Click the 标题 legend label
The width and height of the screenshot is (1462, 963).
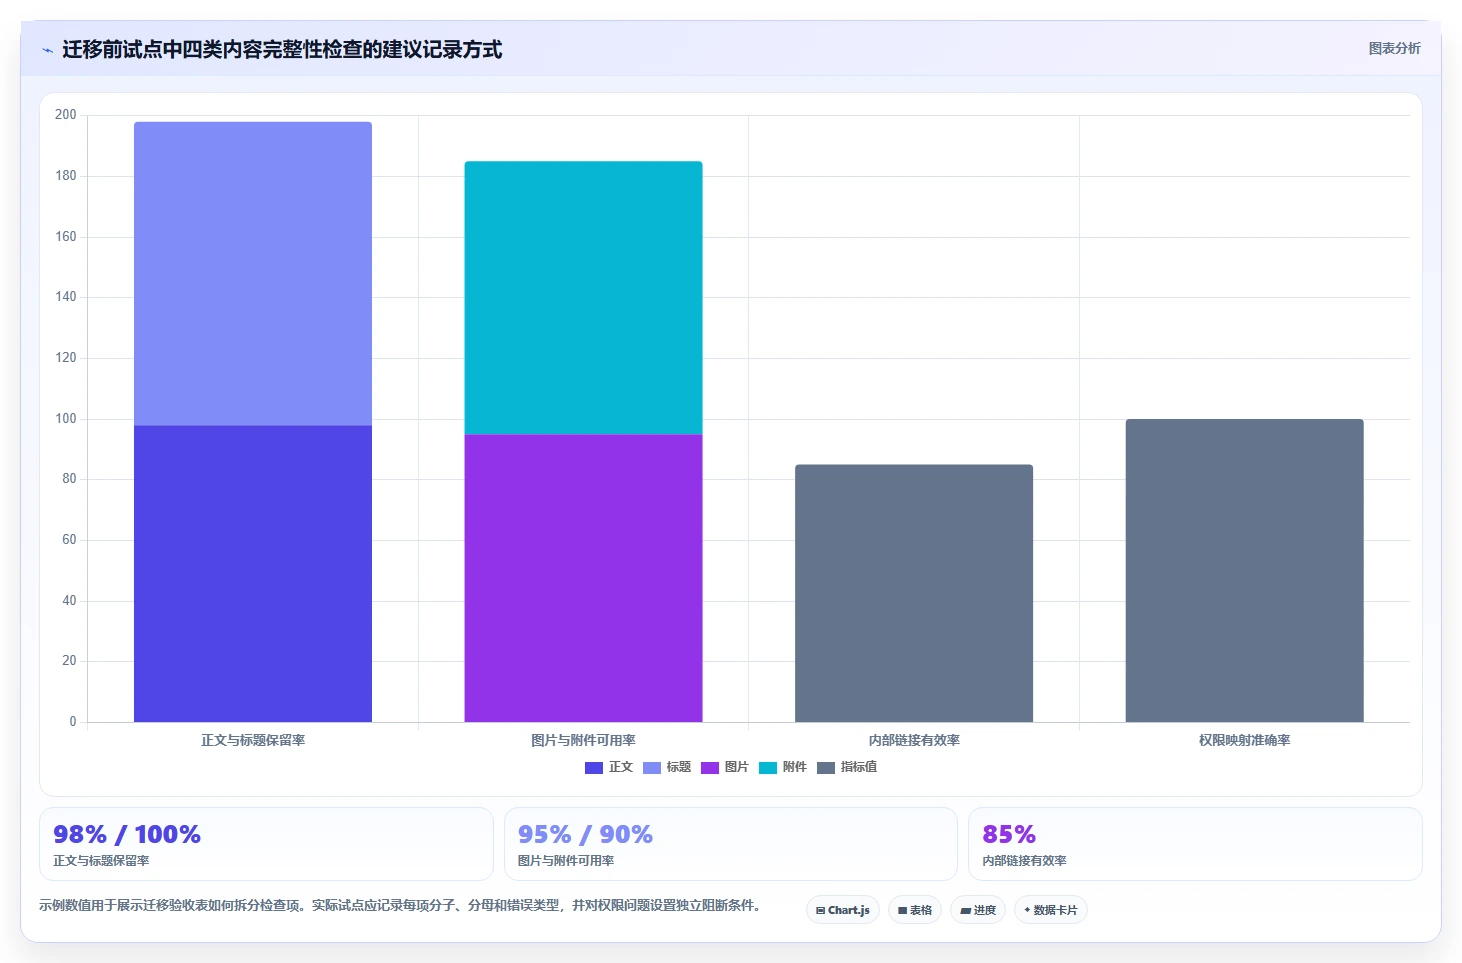pyautogui.click(x=679, y=767)
